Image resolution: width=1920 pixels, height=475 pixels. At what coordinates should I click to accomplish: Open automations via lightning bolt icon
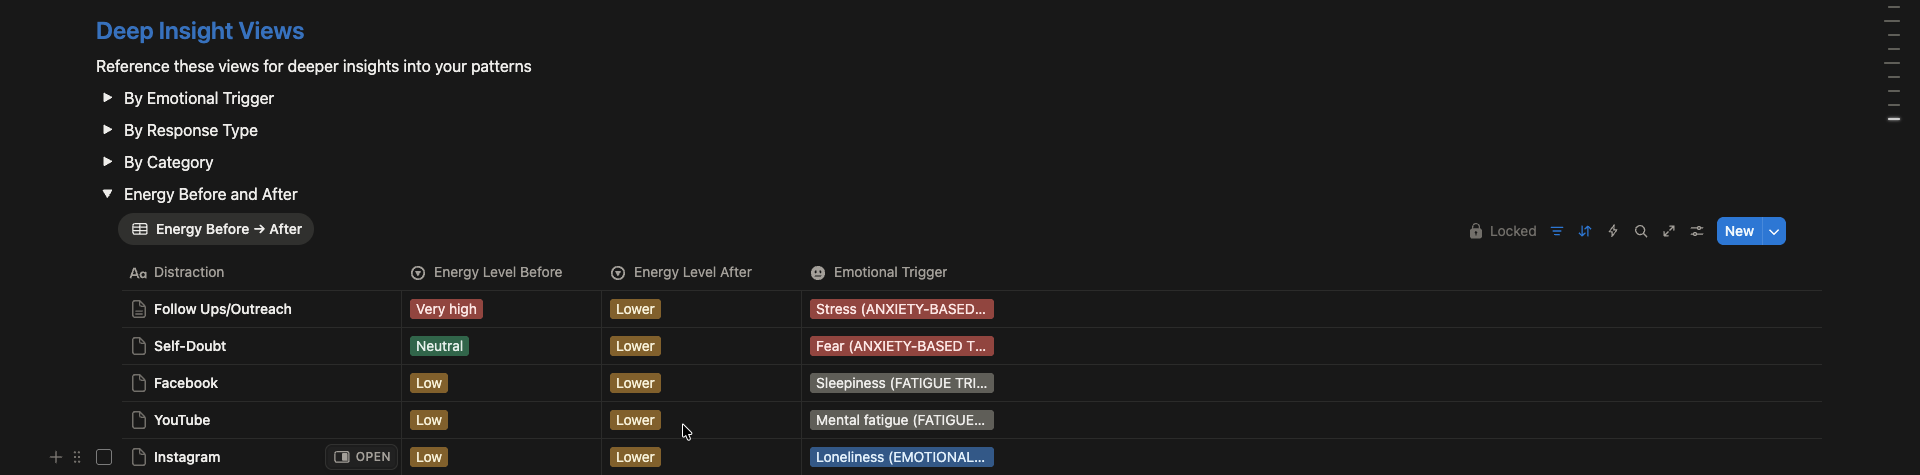pyautogui.click(x=1613, y=231)
